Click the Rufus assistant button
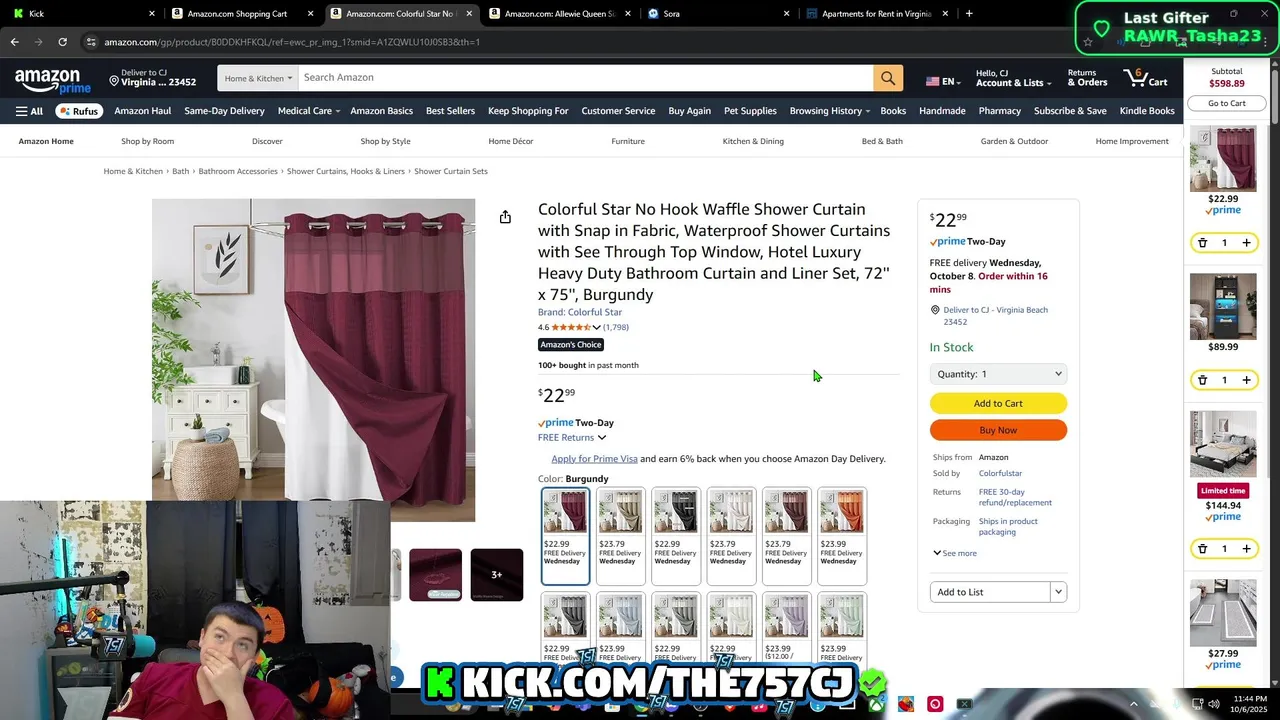This screenshot has width=1280, height=720. coord(79,111)
